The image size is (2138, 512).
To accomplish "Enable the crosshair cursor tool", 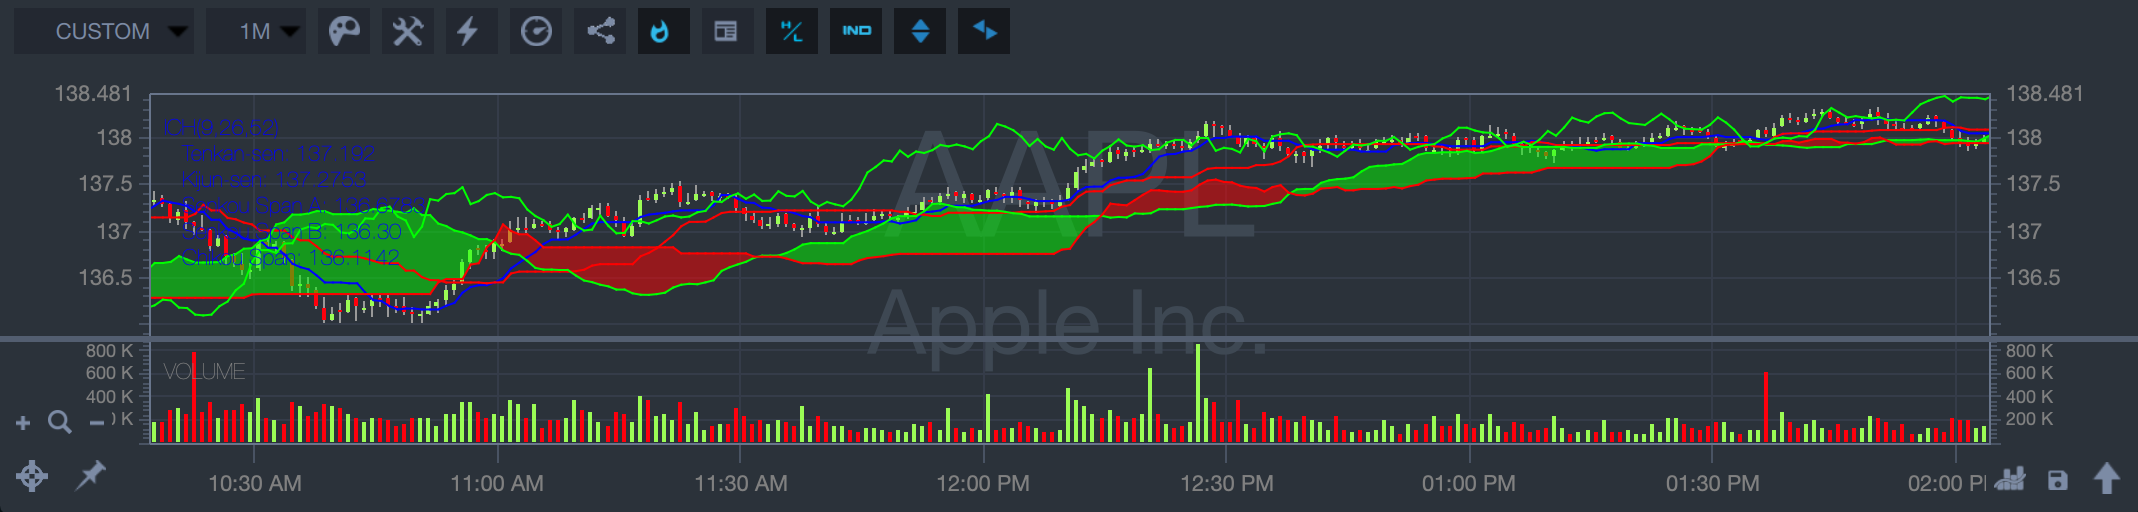I will coord(32,476).
